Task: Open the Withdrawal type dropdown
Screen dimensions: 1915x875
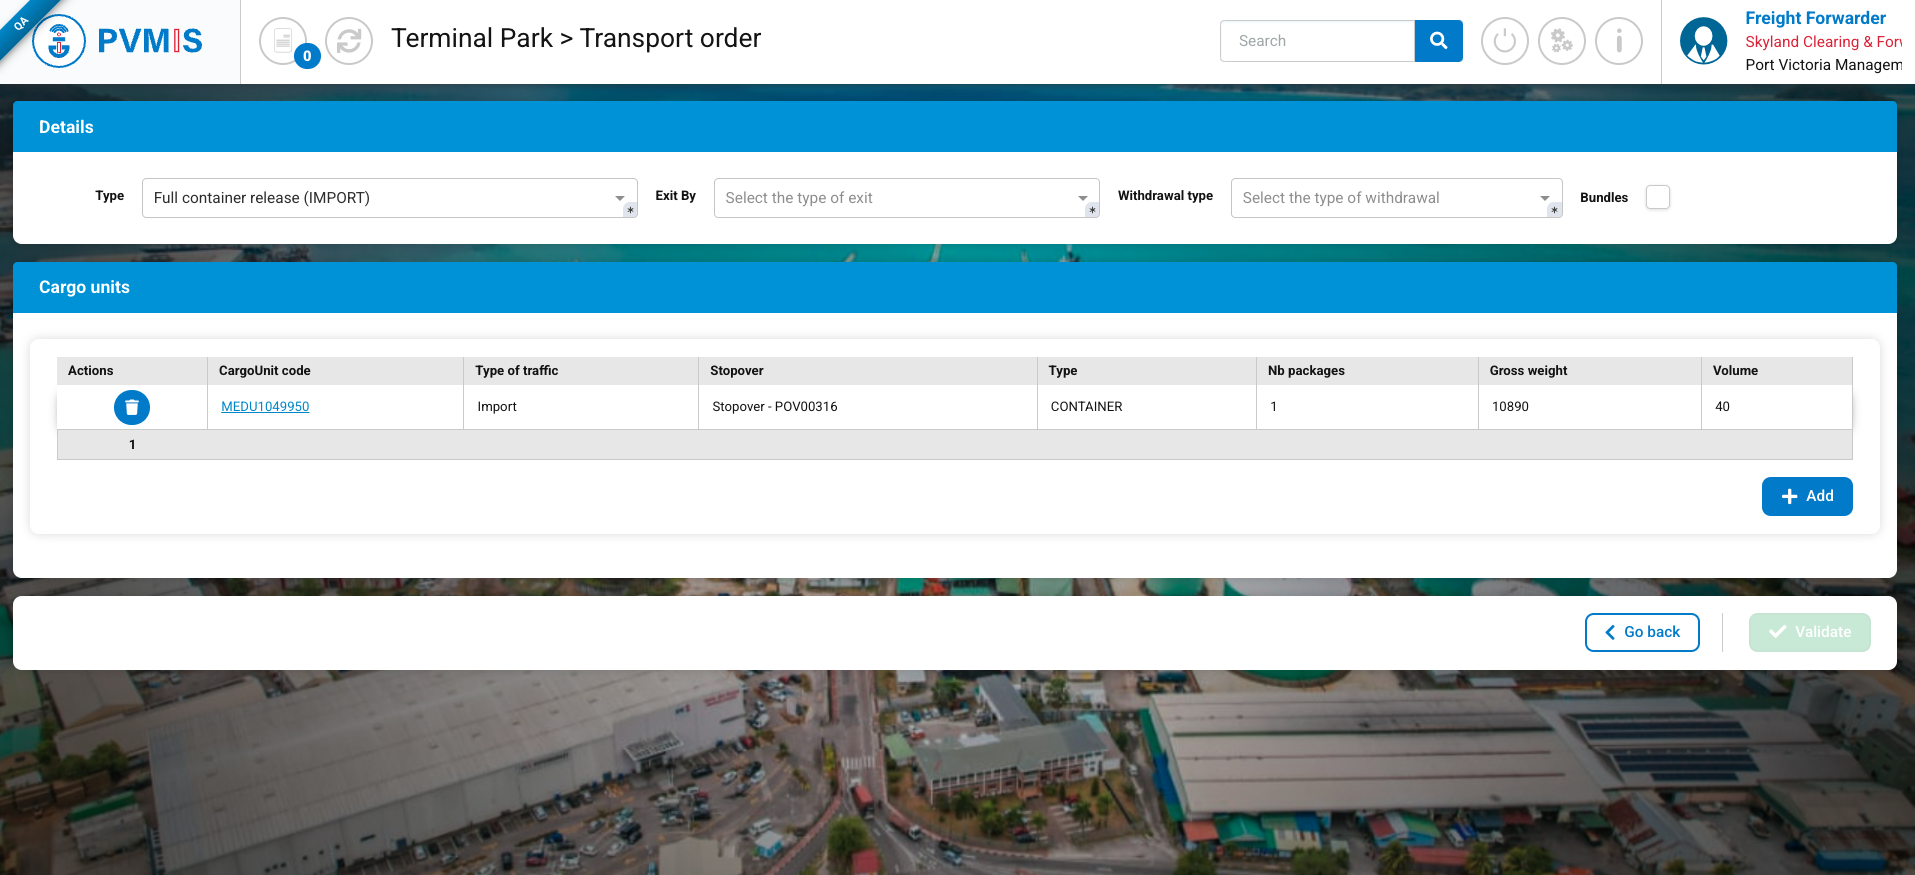Action: pyautogui.click(x=1395, y=198)
